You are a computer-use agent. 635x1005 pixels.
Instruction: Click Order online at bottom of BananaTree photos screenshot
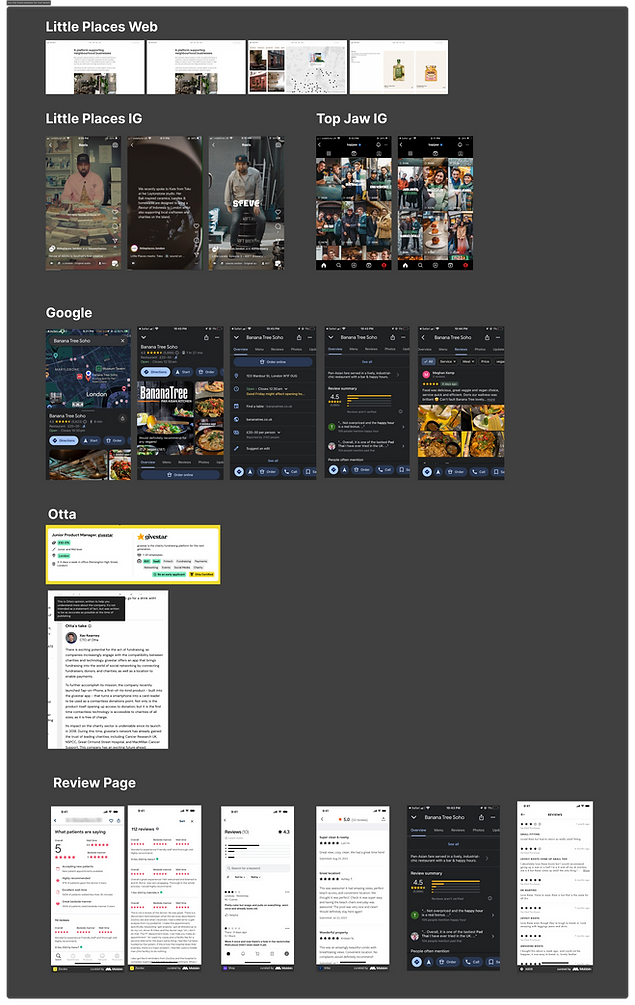point(180,474)
